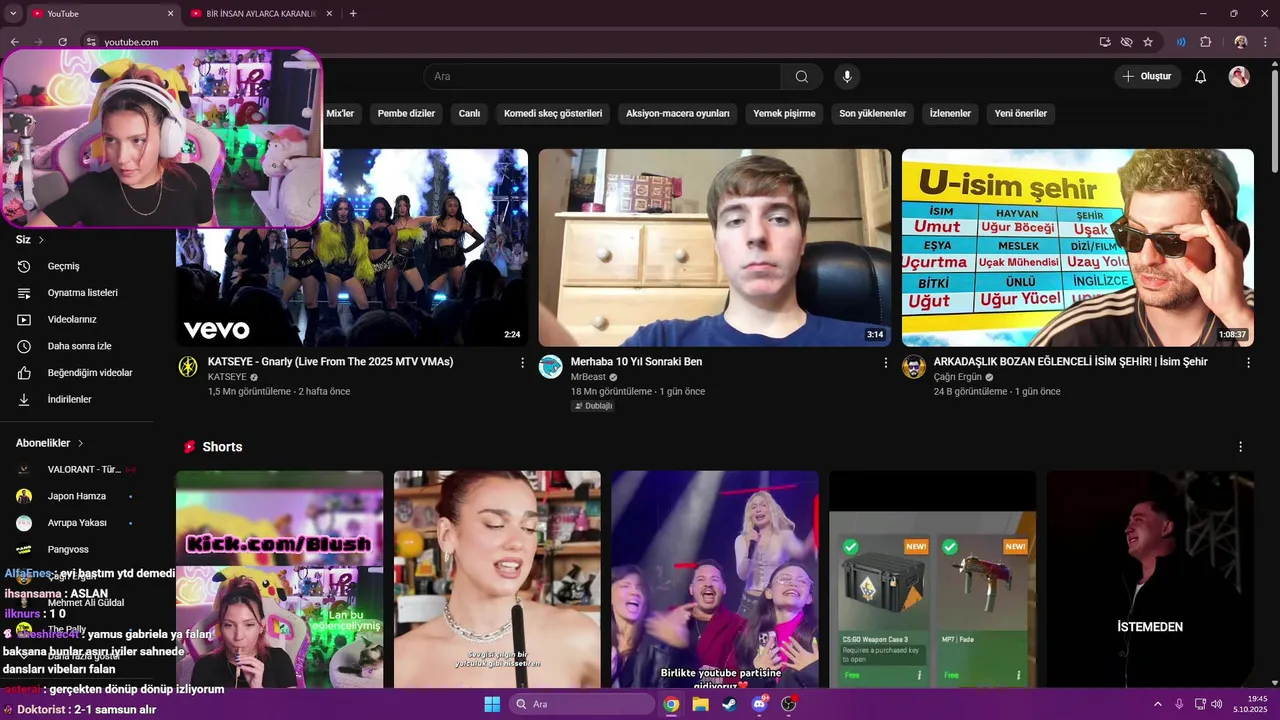This screenshot has height=720, width=1280.
Task: Click the Oluştur create button
Action: coord(1148,77)
